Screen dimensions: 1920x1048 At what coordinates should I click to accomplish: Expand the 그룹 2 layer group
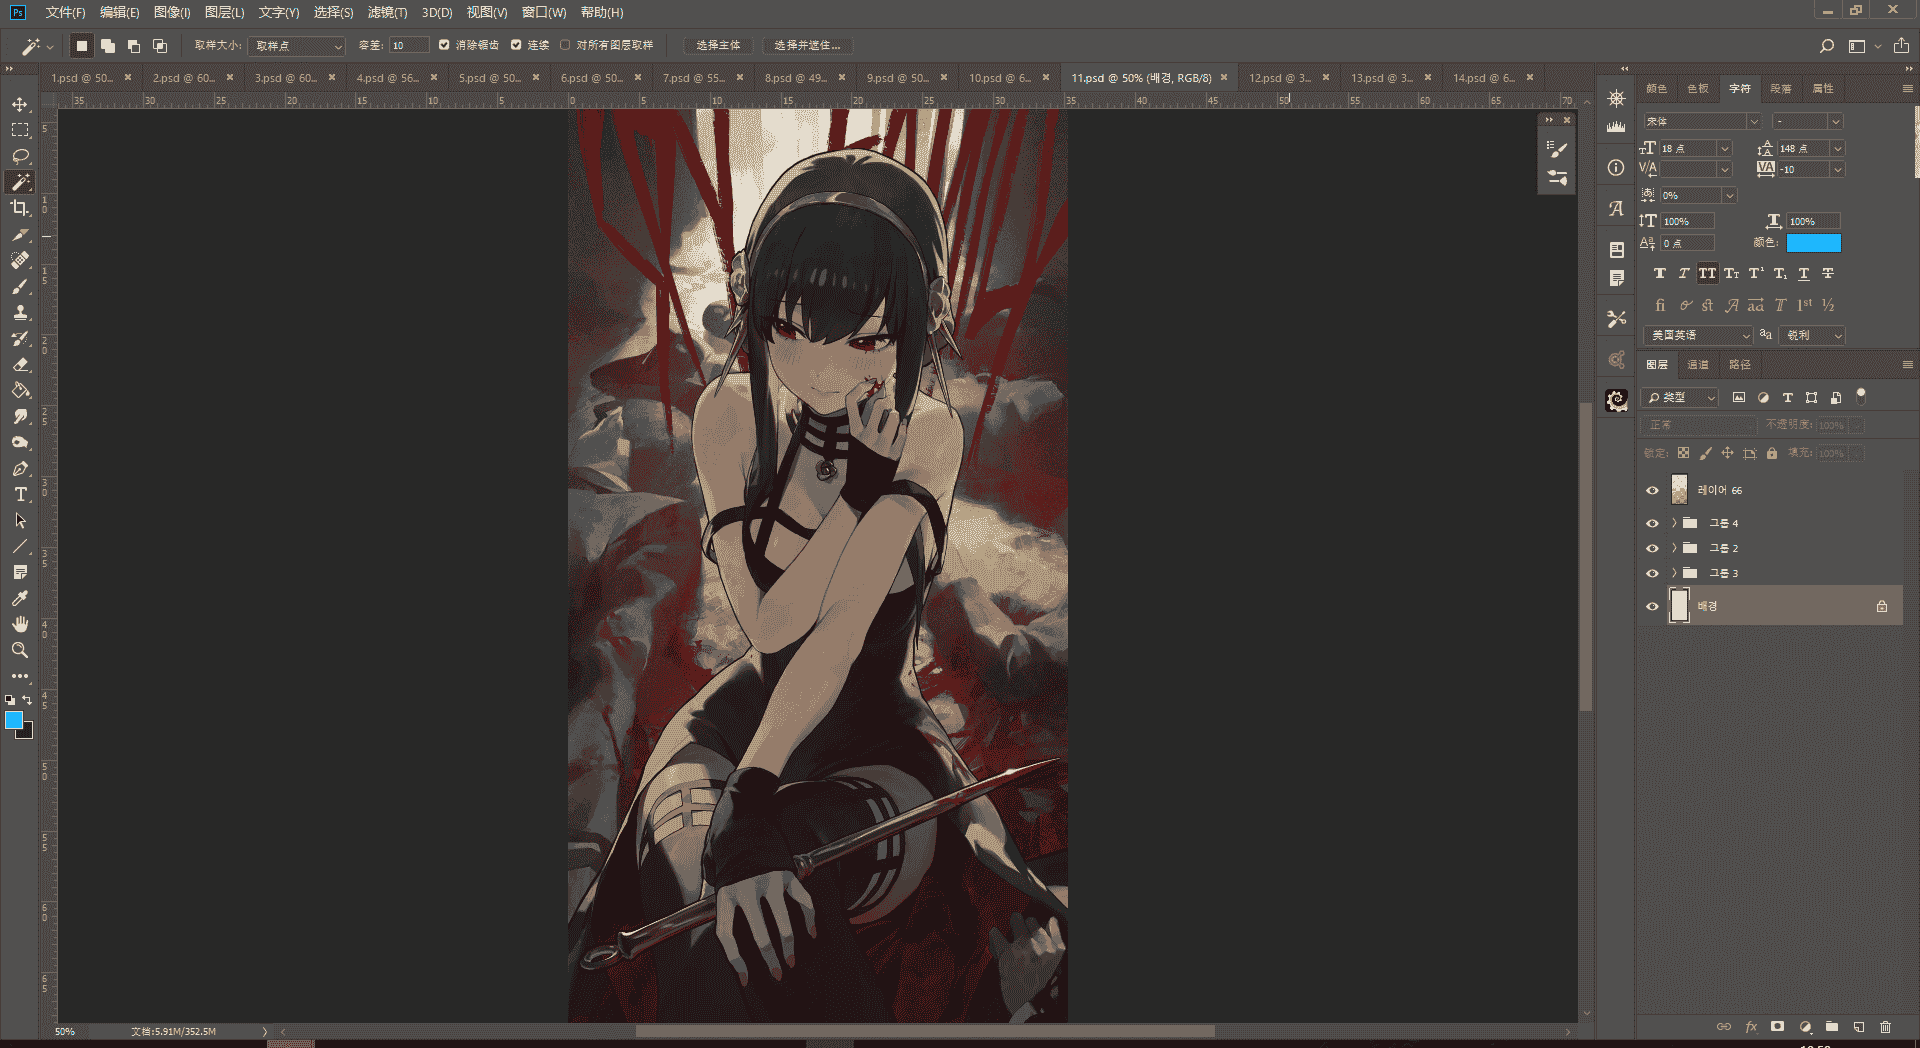[1674, 548]
